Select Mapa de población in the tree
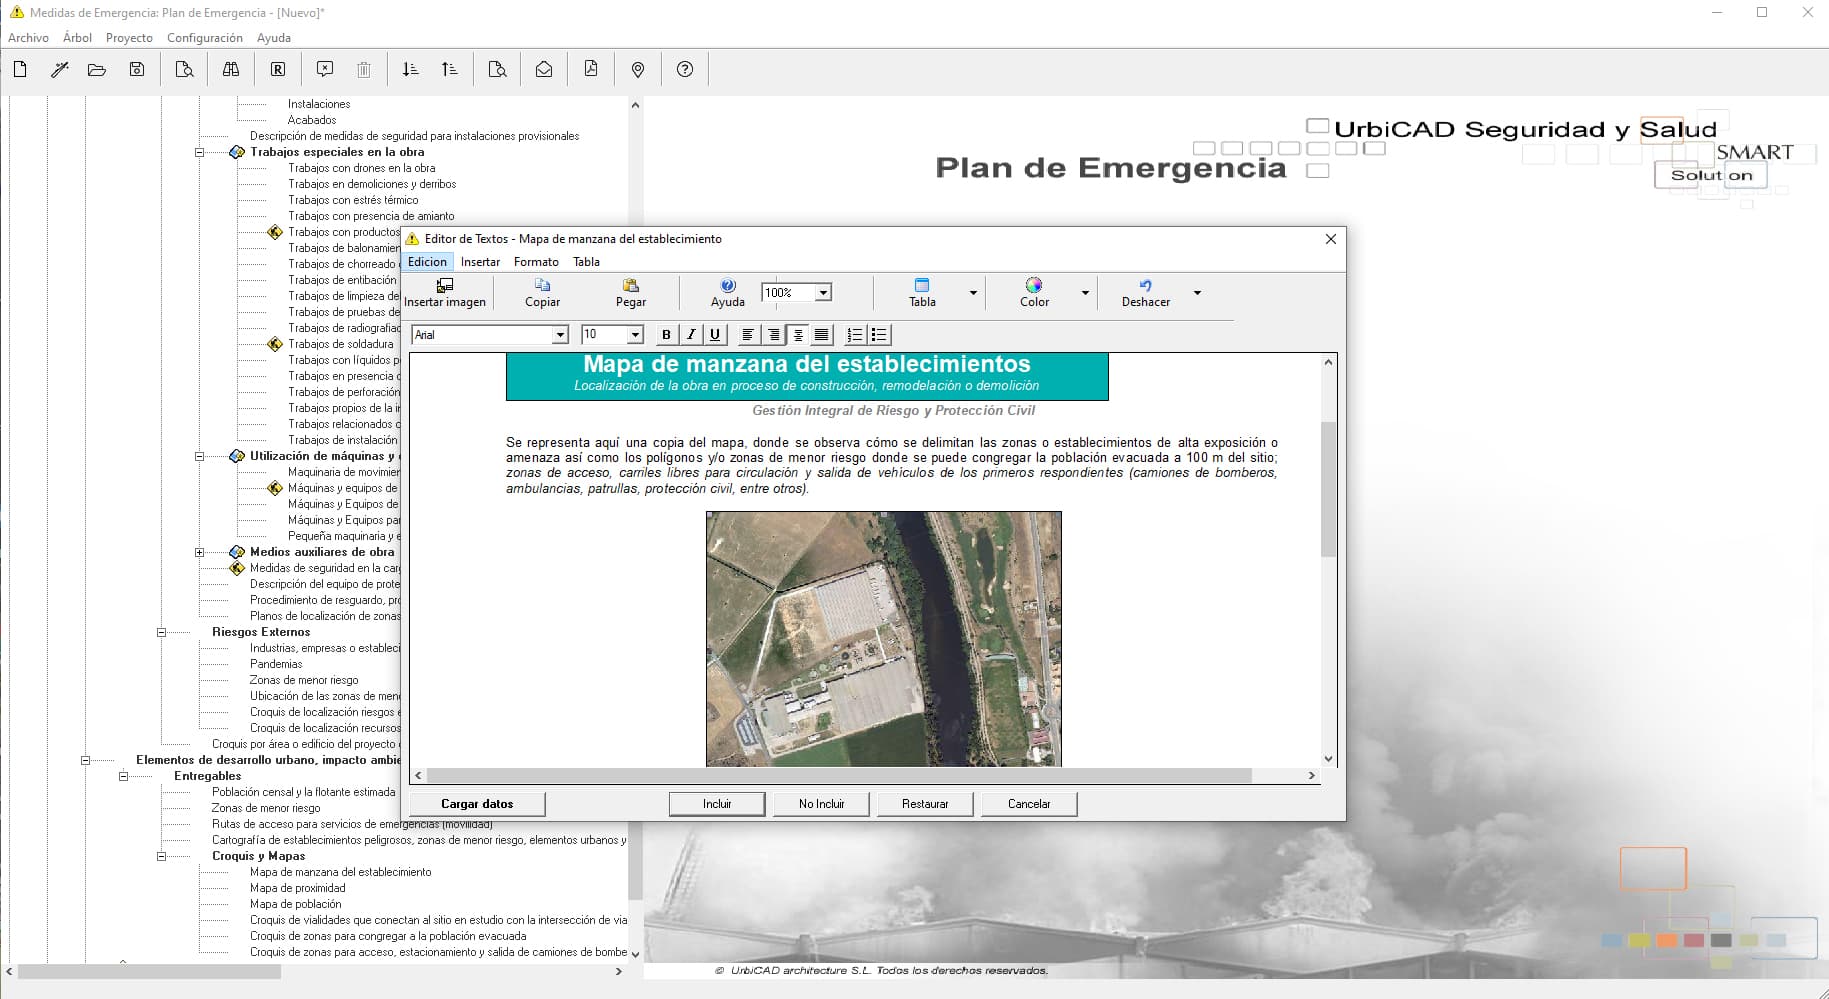Screen dimensions: 1829x999 [x=296, y=904]
